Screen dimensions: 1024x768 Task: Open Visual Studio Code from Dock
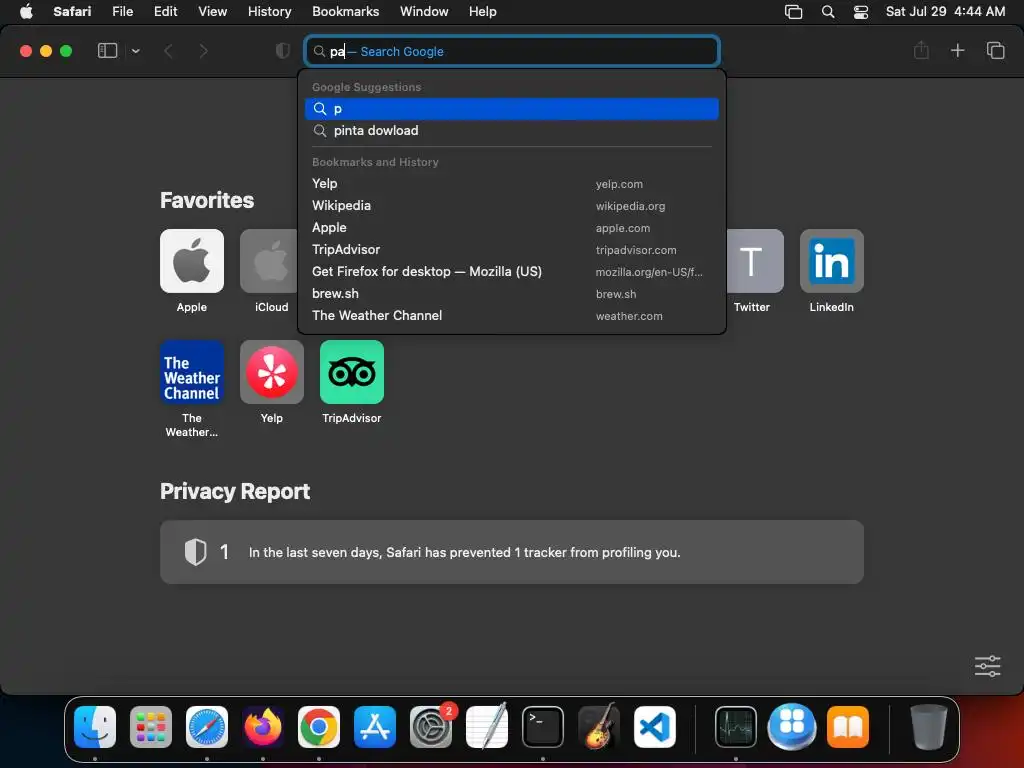[x=654, y=726]
